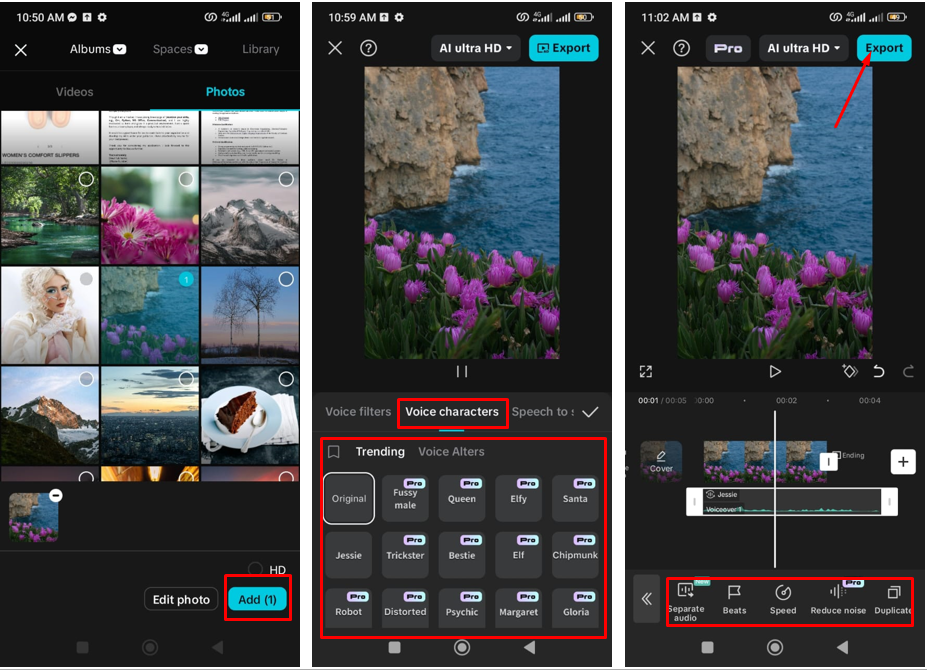Image resolution: width=927 pixels, height=670 pixels.
Task: Remove selected thumbnail with the minus icon
Action: point(56,496)
